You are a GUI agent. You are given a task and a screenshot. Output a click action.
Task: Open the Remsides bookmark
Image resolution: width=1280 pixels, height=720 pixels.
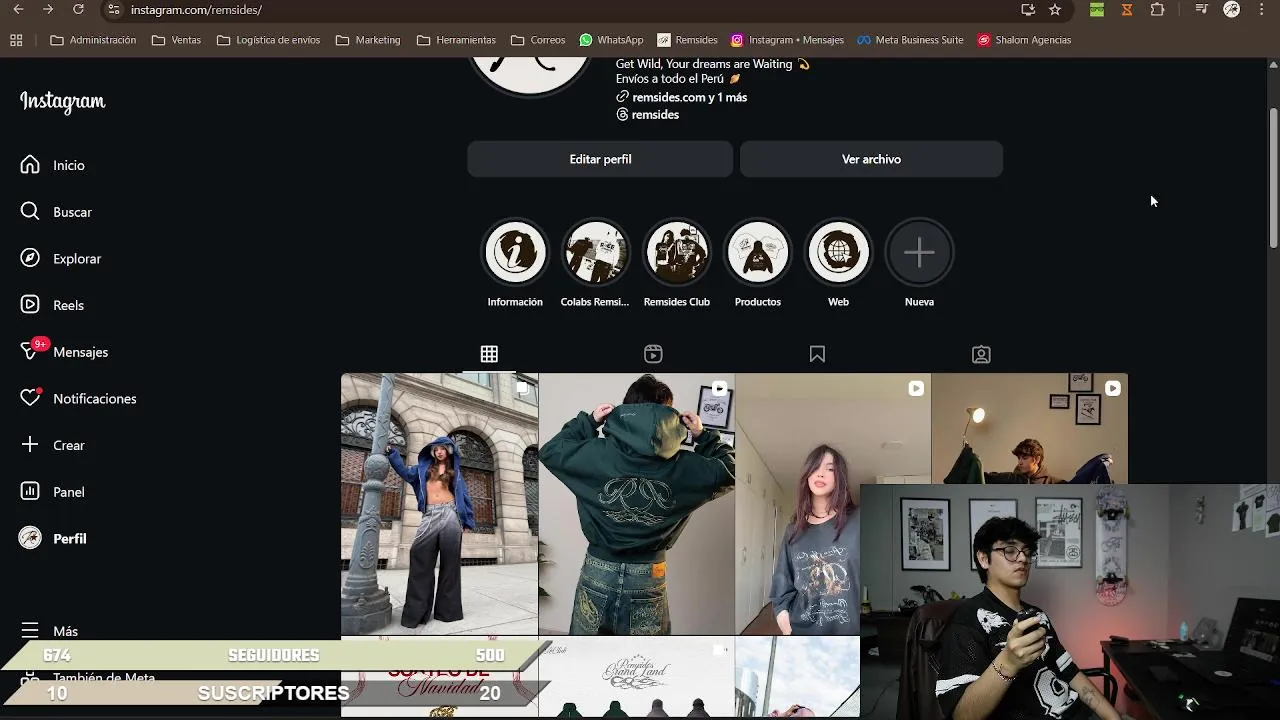click(x=687, y=40)
